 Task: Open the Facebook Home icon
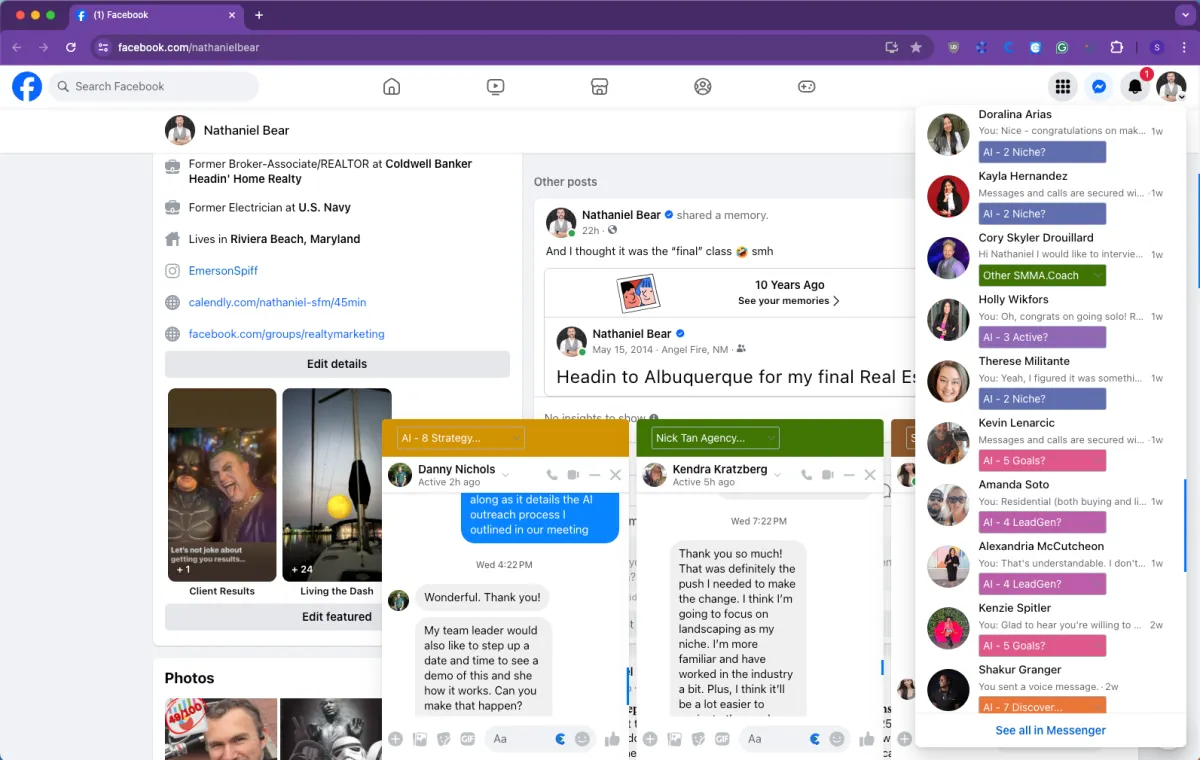click(x=392, y=87)
